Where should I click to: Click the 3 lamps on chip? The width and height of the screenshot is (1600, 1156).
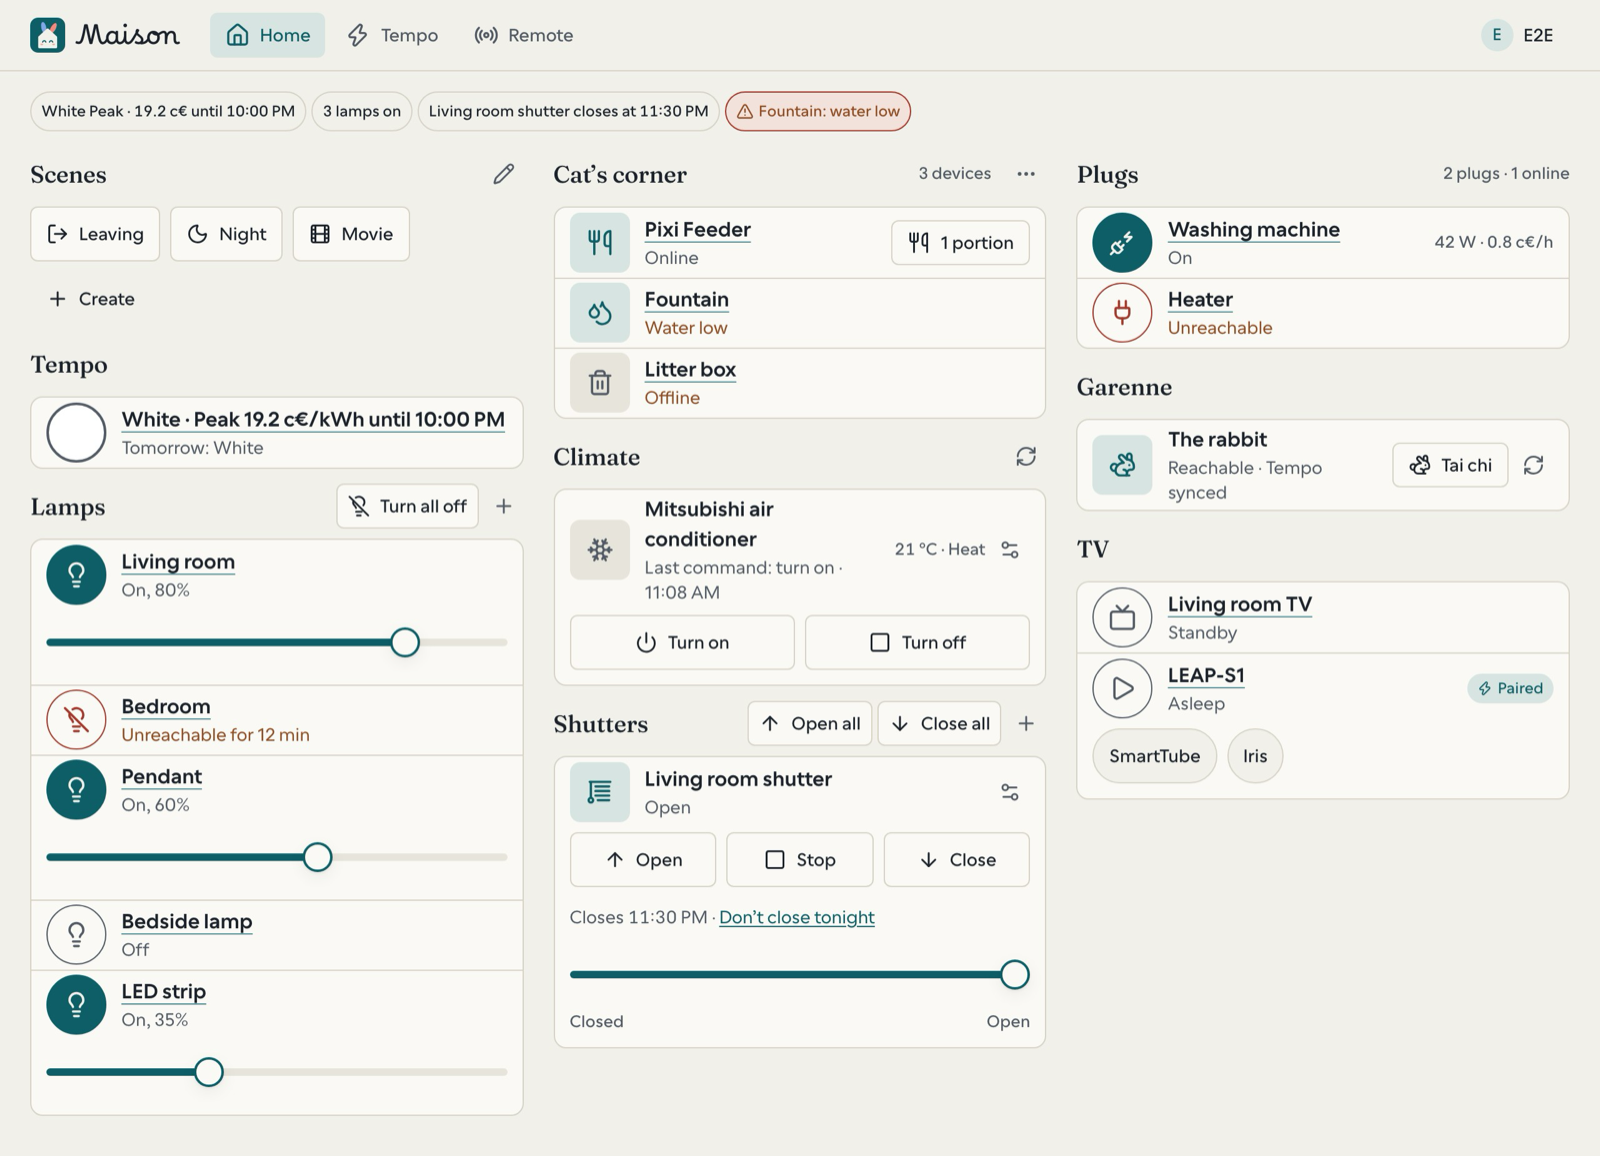pos(362,111)
